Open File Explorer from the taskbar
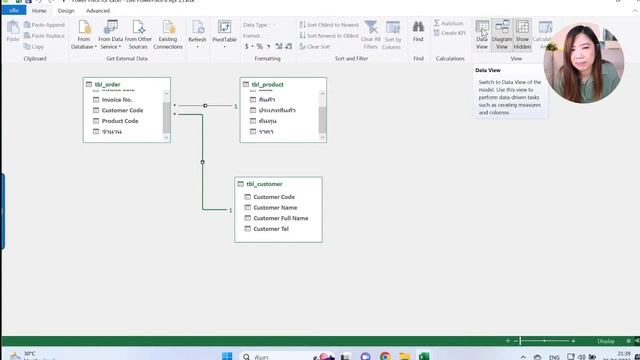The width and height of the screenshot is (640, 360). (404, 356)
